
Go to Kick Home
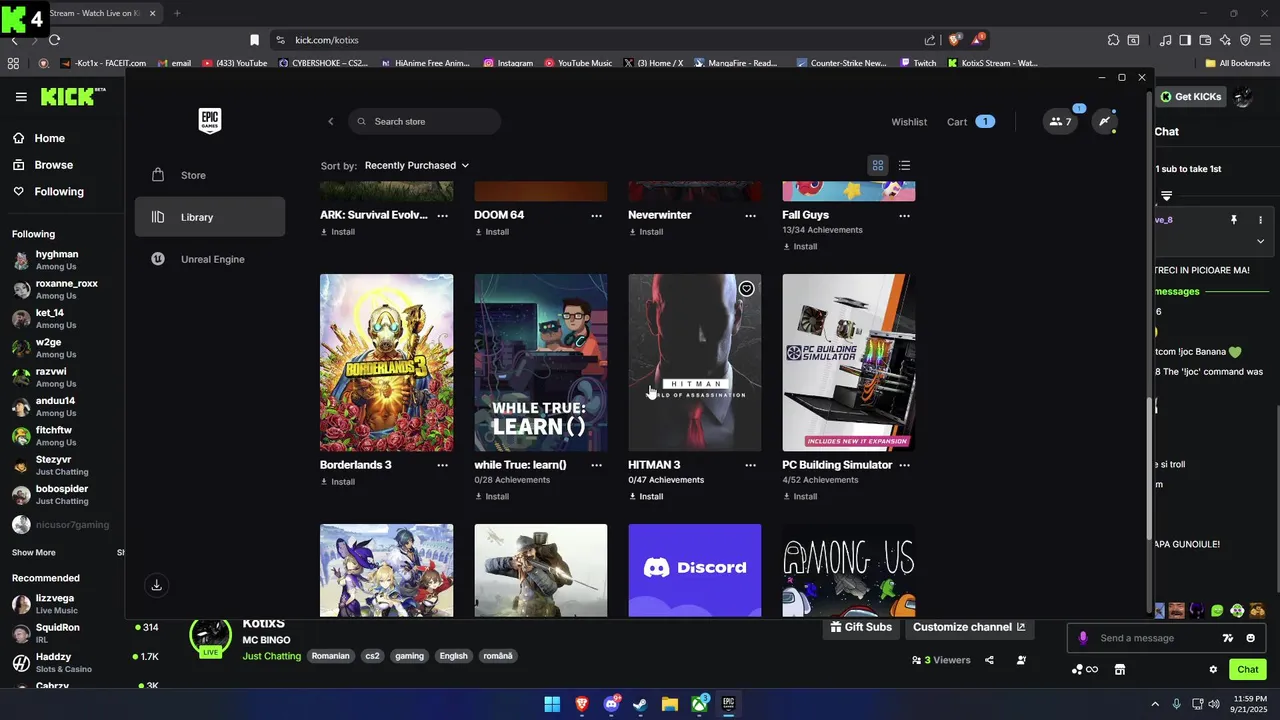tap(38, 138)
